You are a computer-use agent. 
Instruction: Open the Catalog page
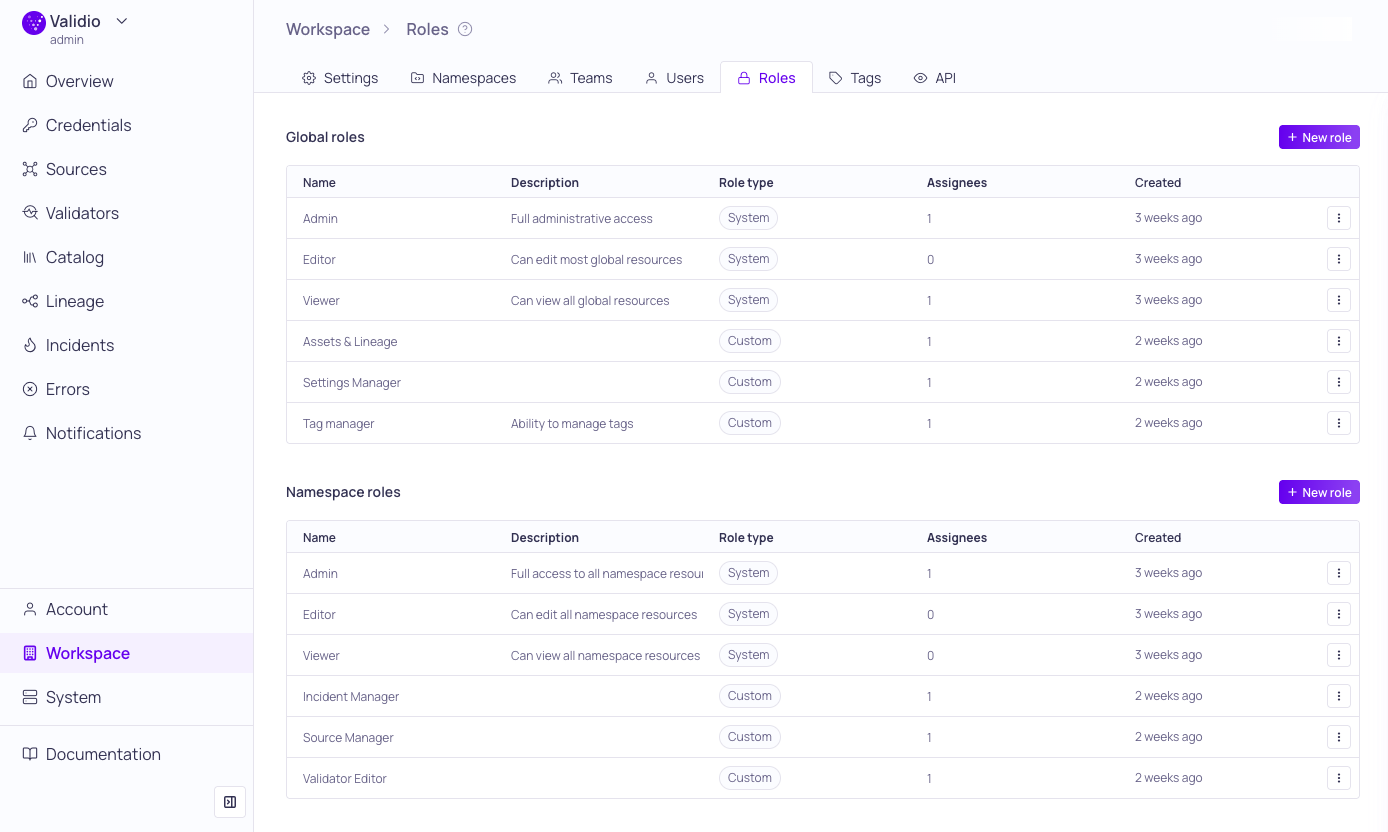click(126, 257)
